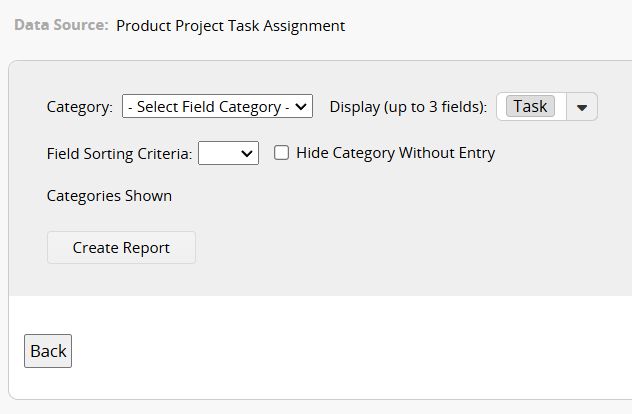Click Product Project Task Assignment text
This screenshot has width=632, height=414.
tap(230, 26)
